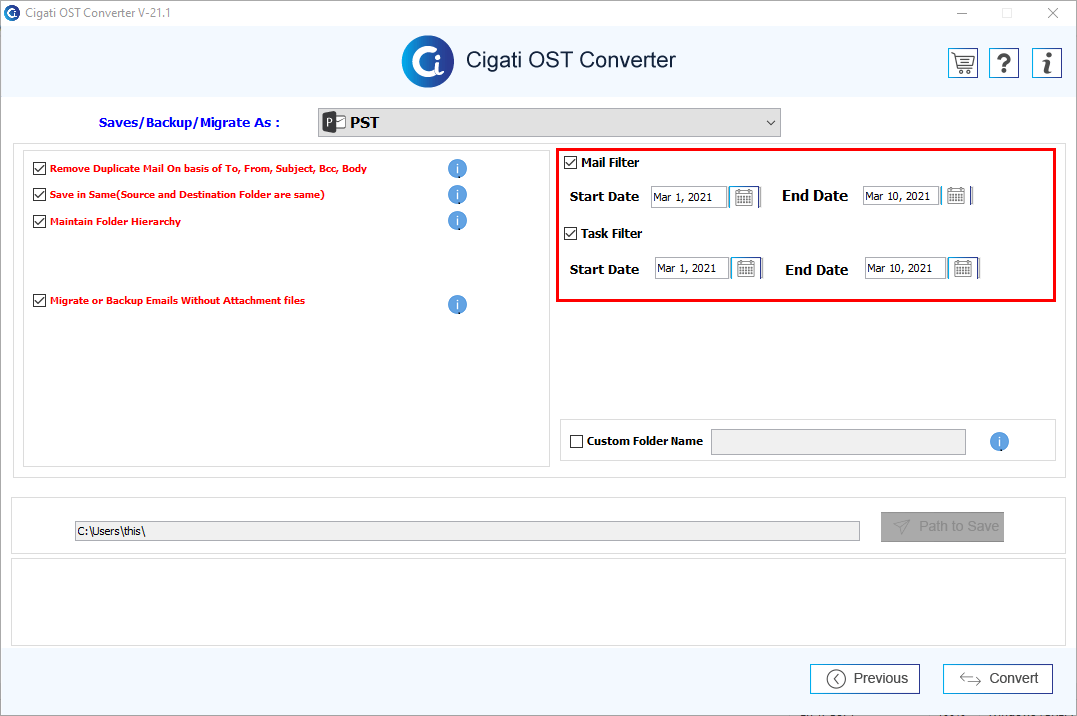Open calendar for Mail Filter End Date
This screenshot has width=1077, height=716.
(956, 196)
